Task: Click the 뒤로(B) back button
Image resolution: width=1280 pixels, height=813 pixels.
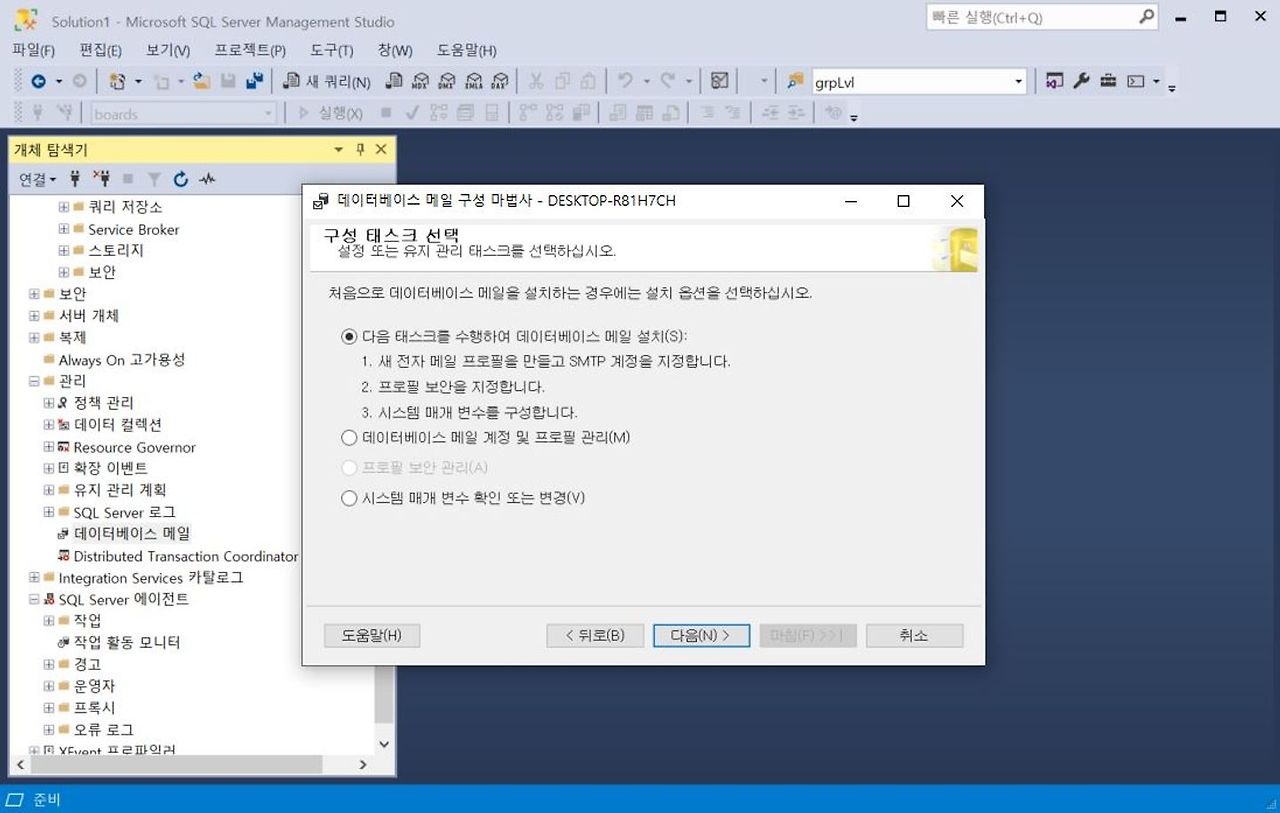Action: [x=595, y=636]
